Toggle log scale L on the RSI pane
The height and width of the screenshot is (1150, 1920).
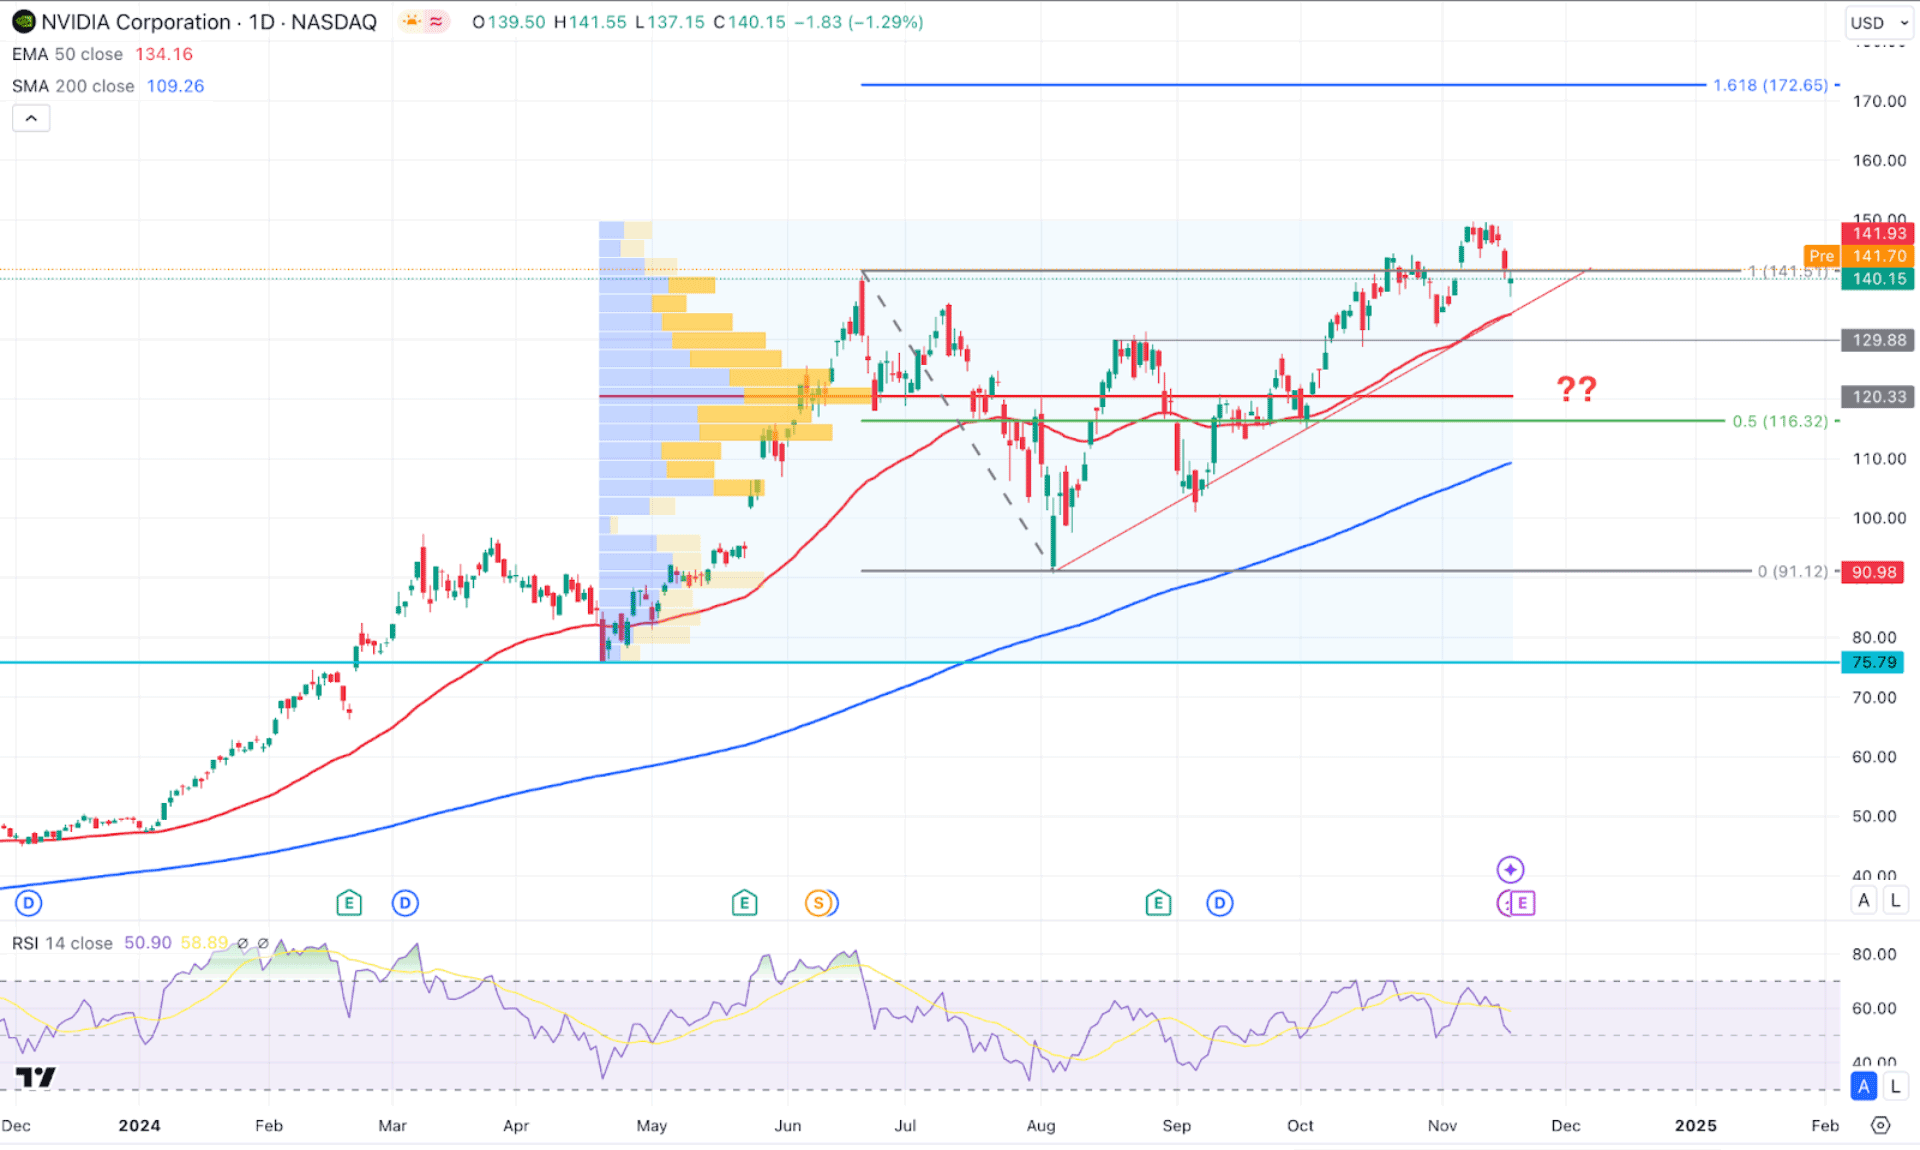pos(1895,1086)
